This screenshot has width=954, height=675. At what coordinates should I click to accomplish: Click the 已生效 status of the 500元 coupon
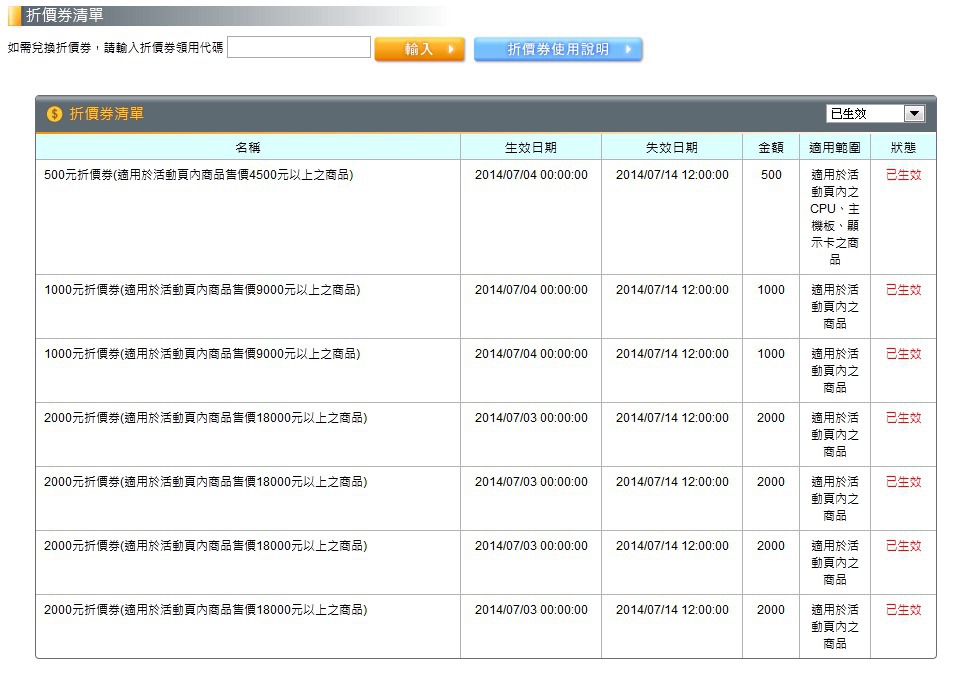point(904,175)
